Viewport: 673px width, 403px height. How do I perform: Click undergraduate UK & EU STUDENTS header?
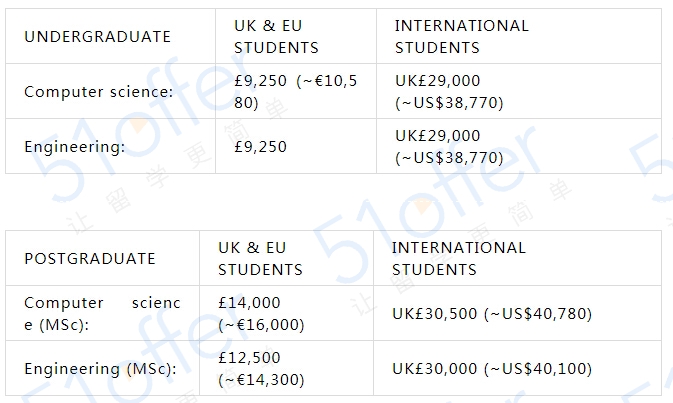296,36
